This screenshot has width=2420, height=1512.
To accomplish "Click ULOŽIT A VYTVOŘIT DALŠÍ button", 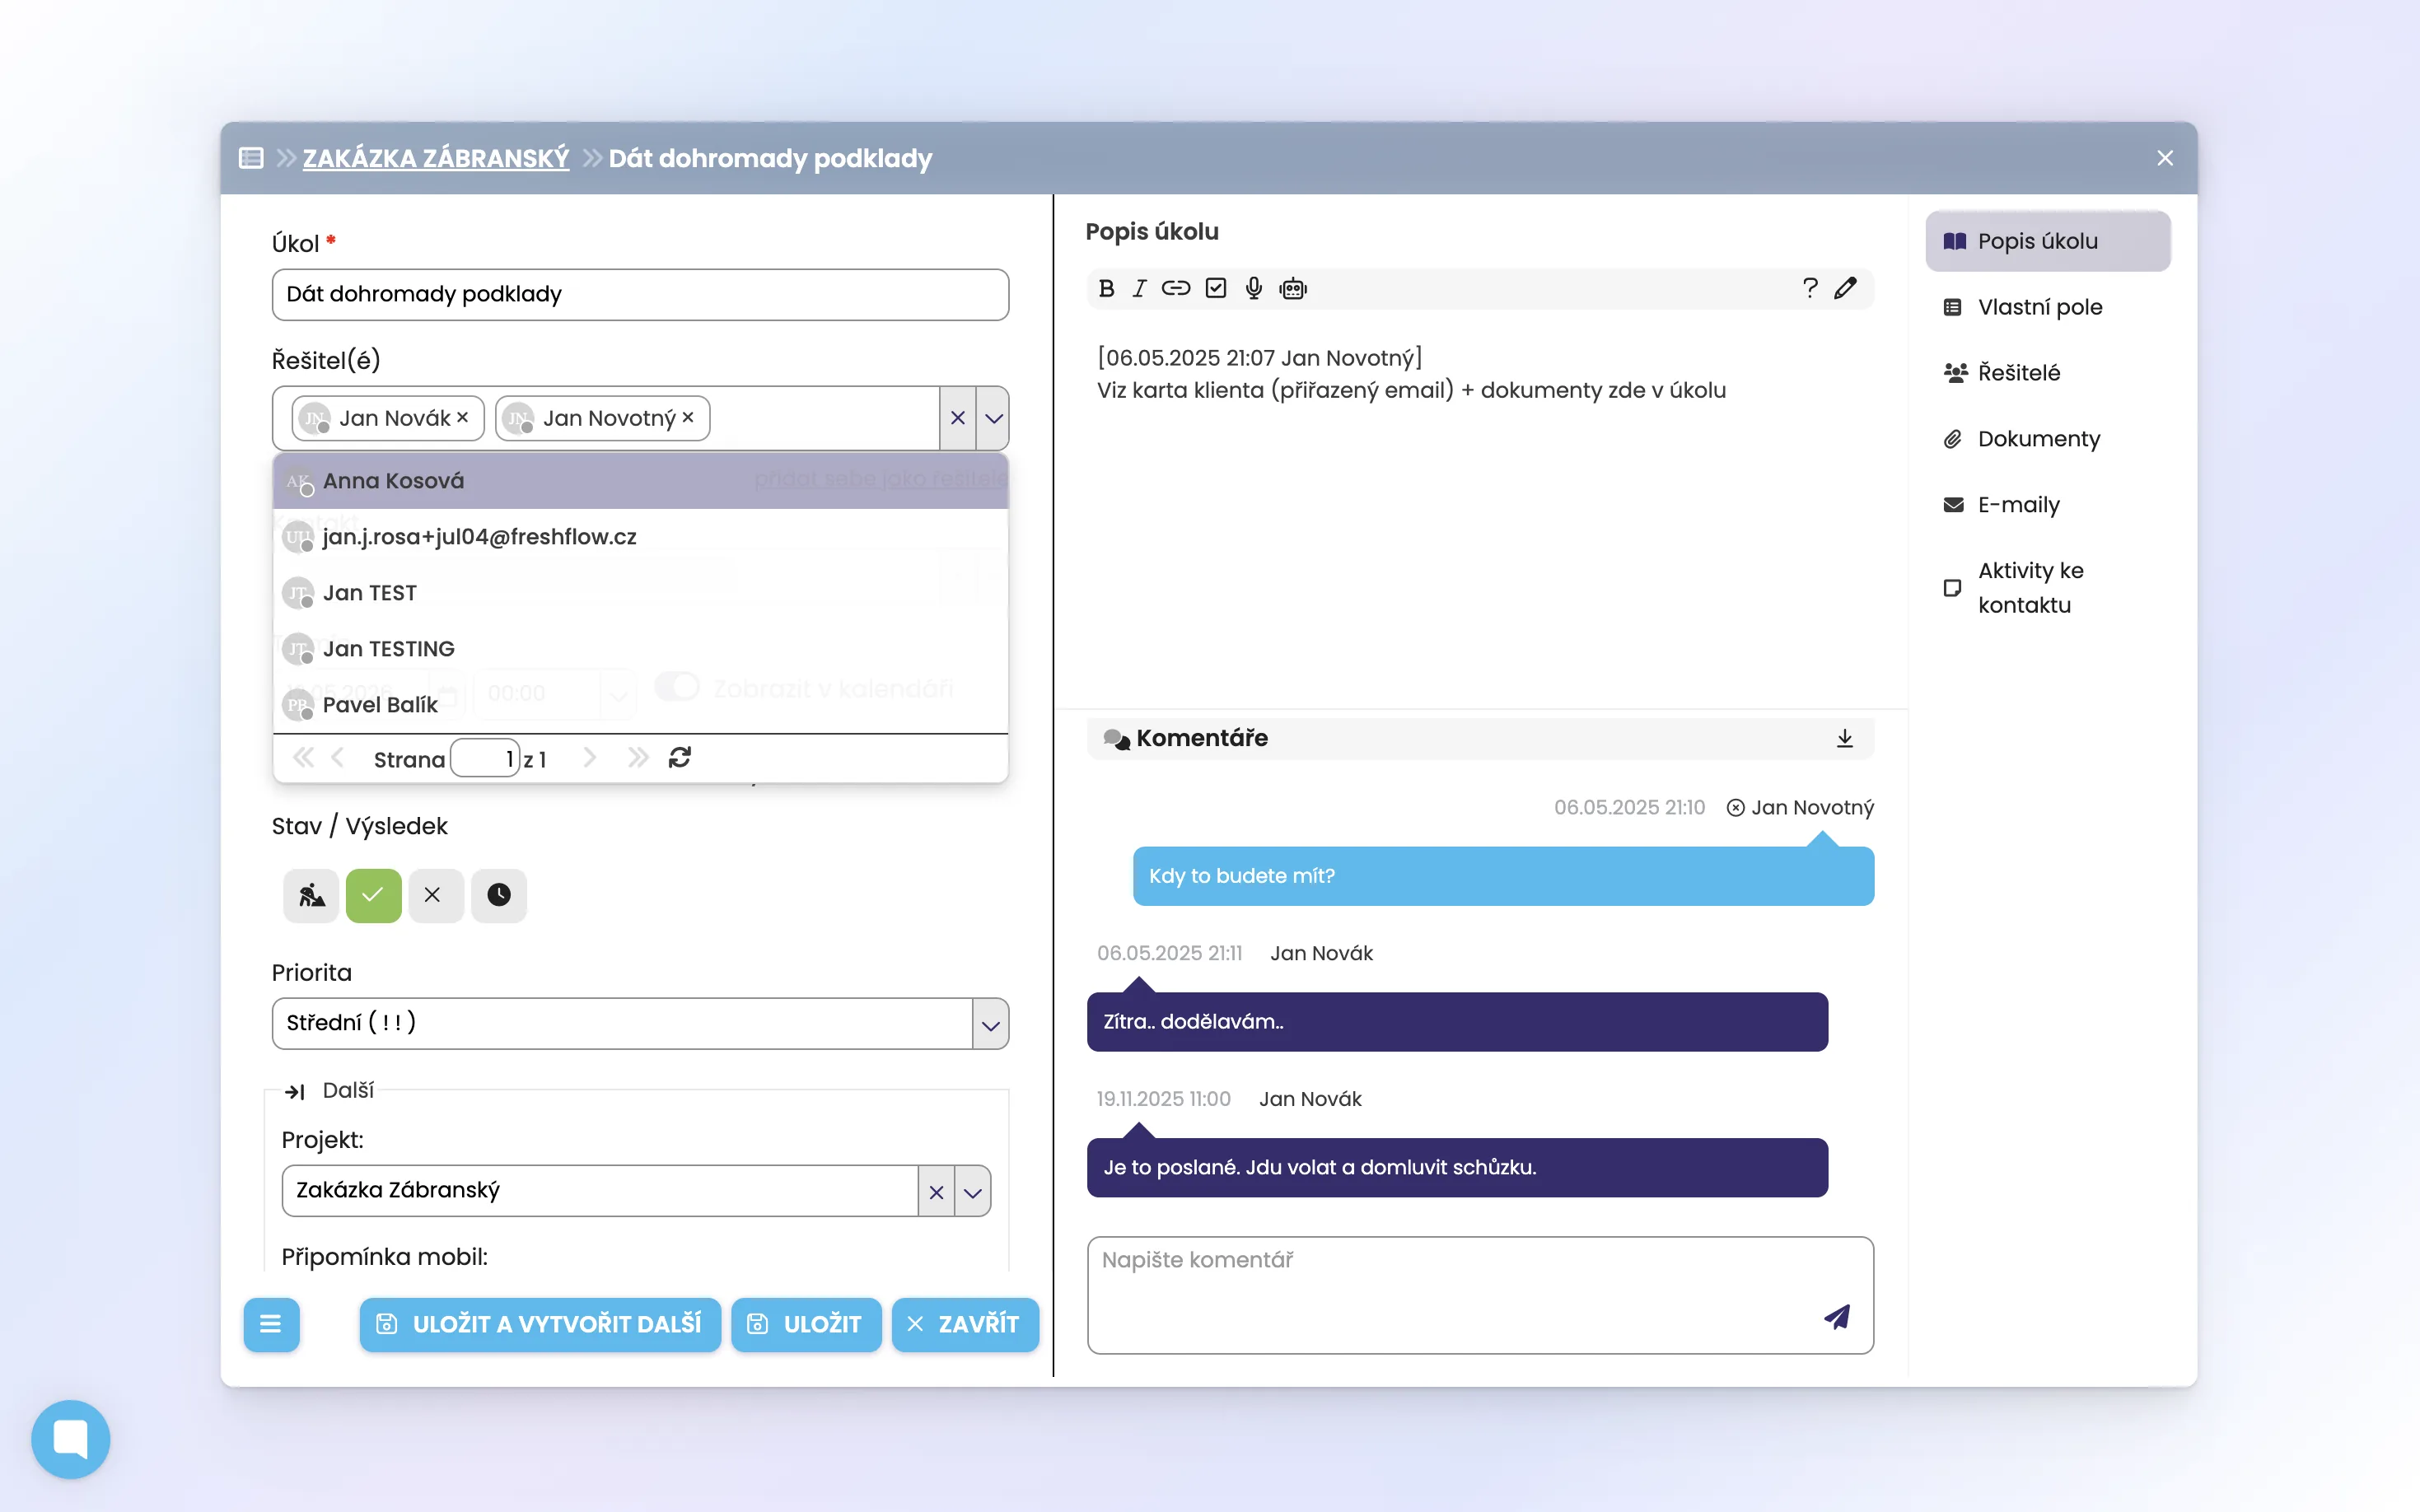I will point(540,1325).
